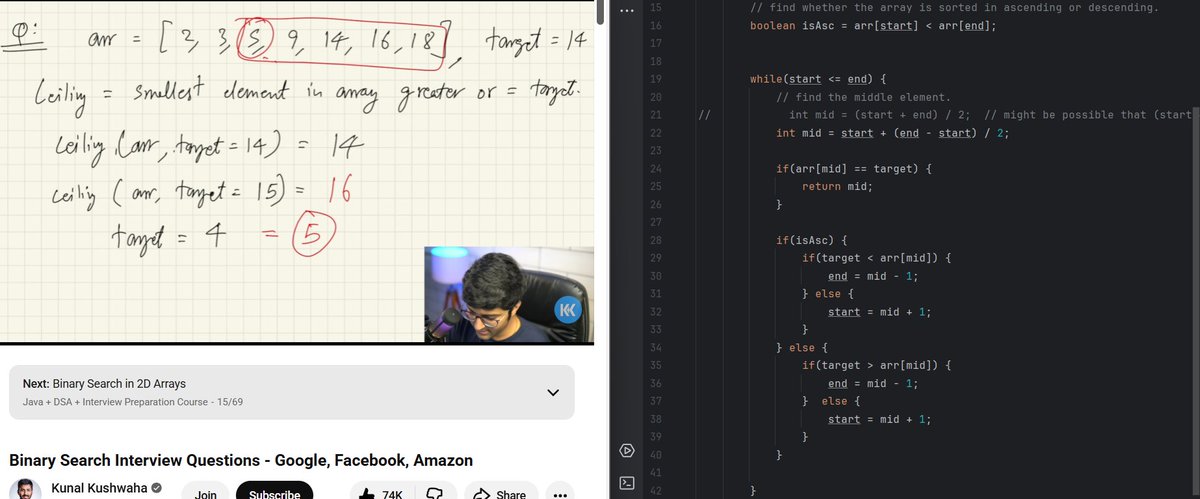Image resolution: width=1200 pixels, height=499 pixels.
Task: Open the Terminal tool window icon in IDE sidebar
Action: 626,483
